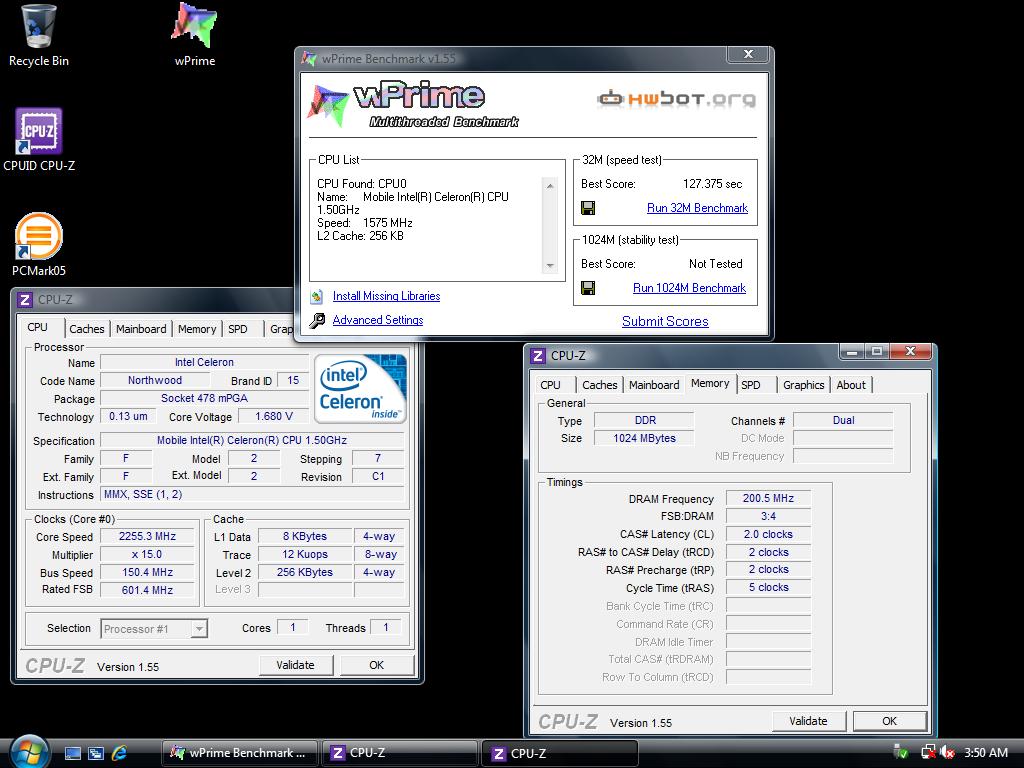Click OK in right CPU-Z window

click(889, 722)
